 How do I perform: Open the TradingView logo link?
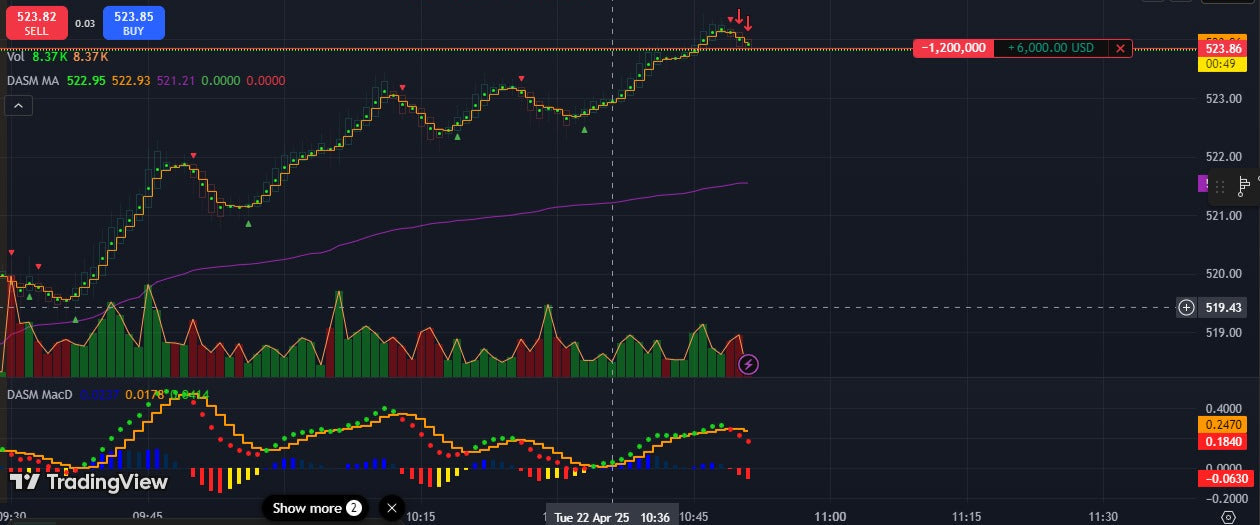pos(88,482)
